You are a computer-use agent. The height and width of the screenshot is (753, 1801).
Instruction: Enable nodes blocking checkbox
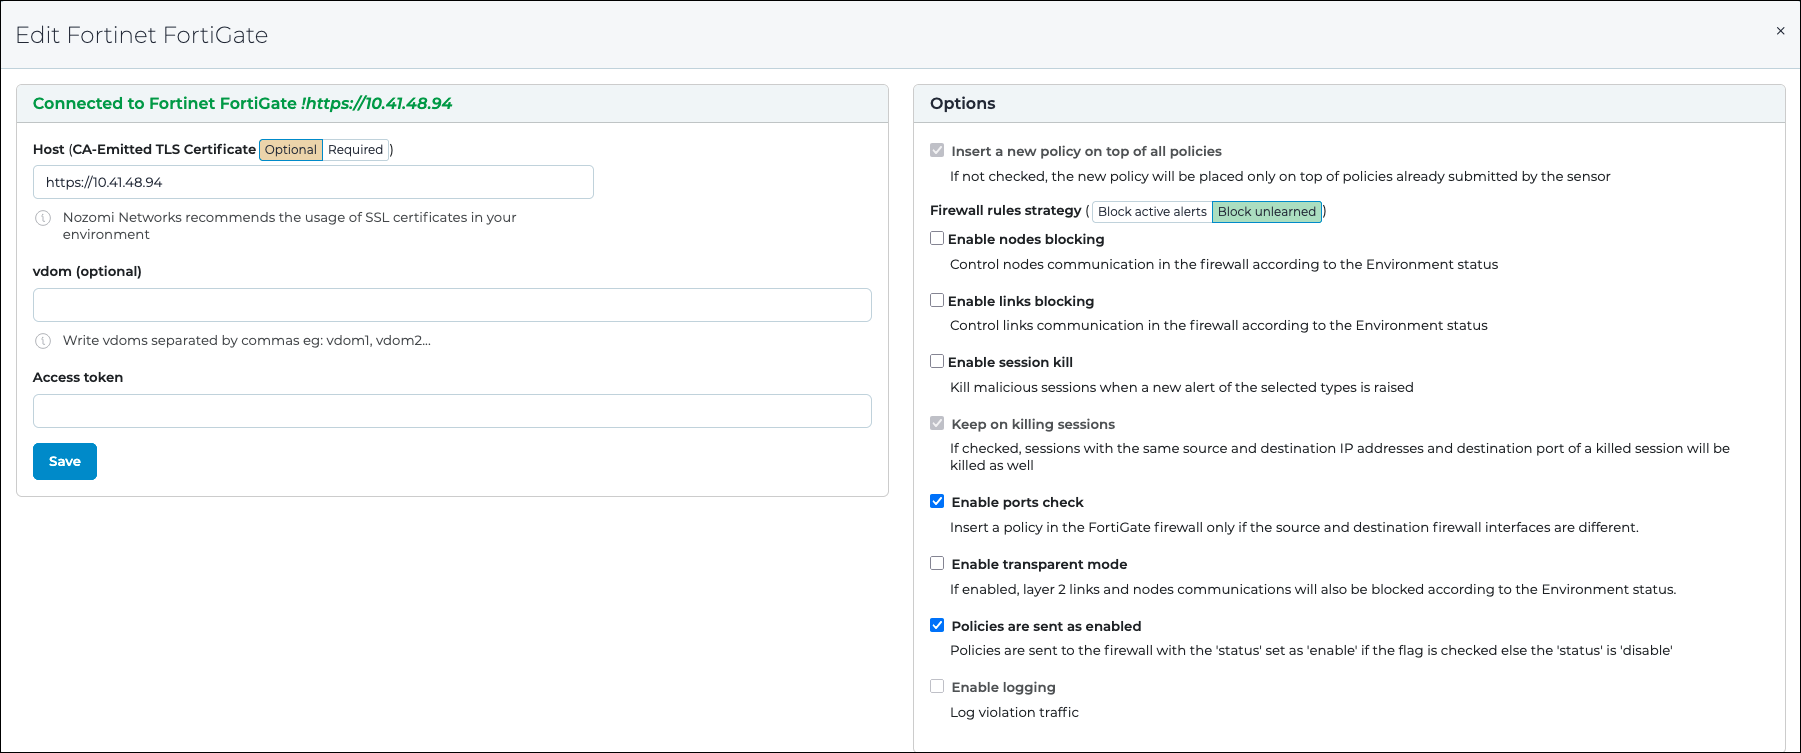pos(937,238)
